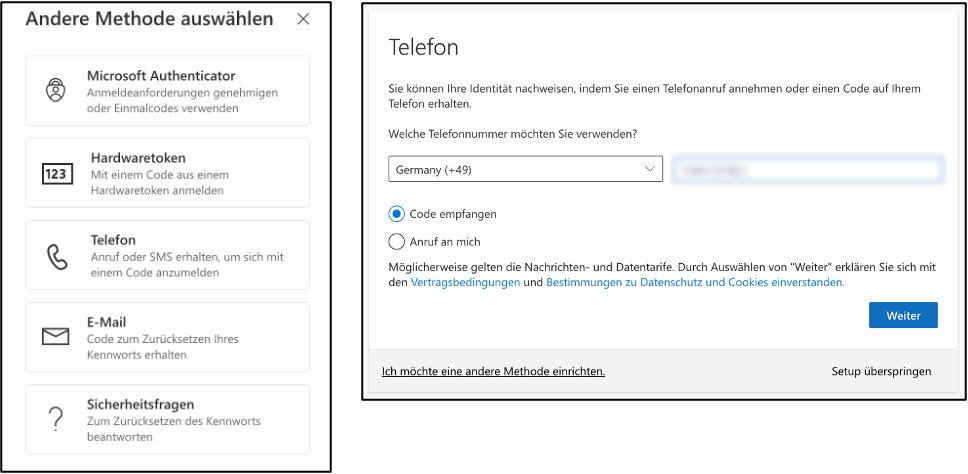Open Bestimmungen zu Datenschutz und Cookies link
The image size is (968, 474).
click(695, 283)
